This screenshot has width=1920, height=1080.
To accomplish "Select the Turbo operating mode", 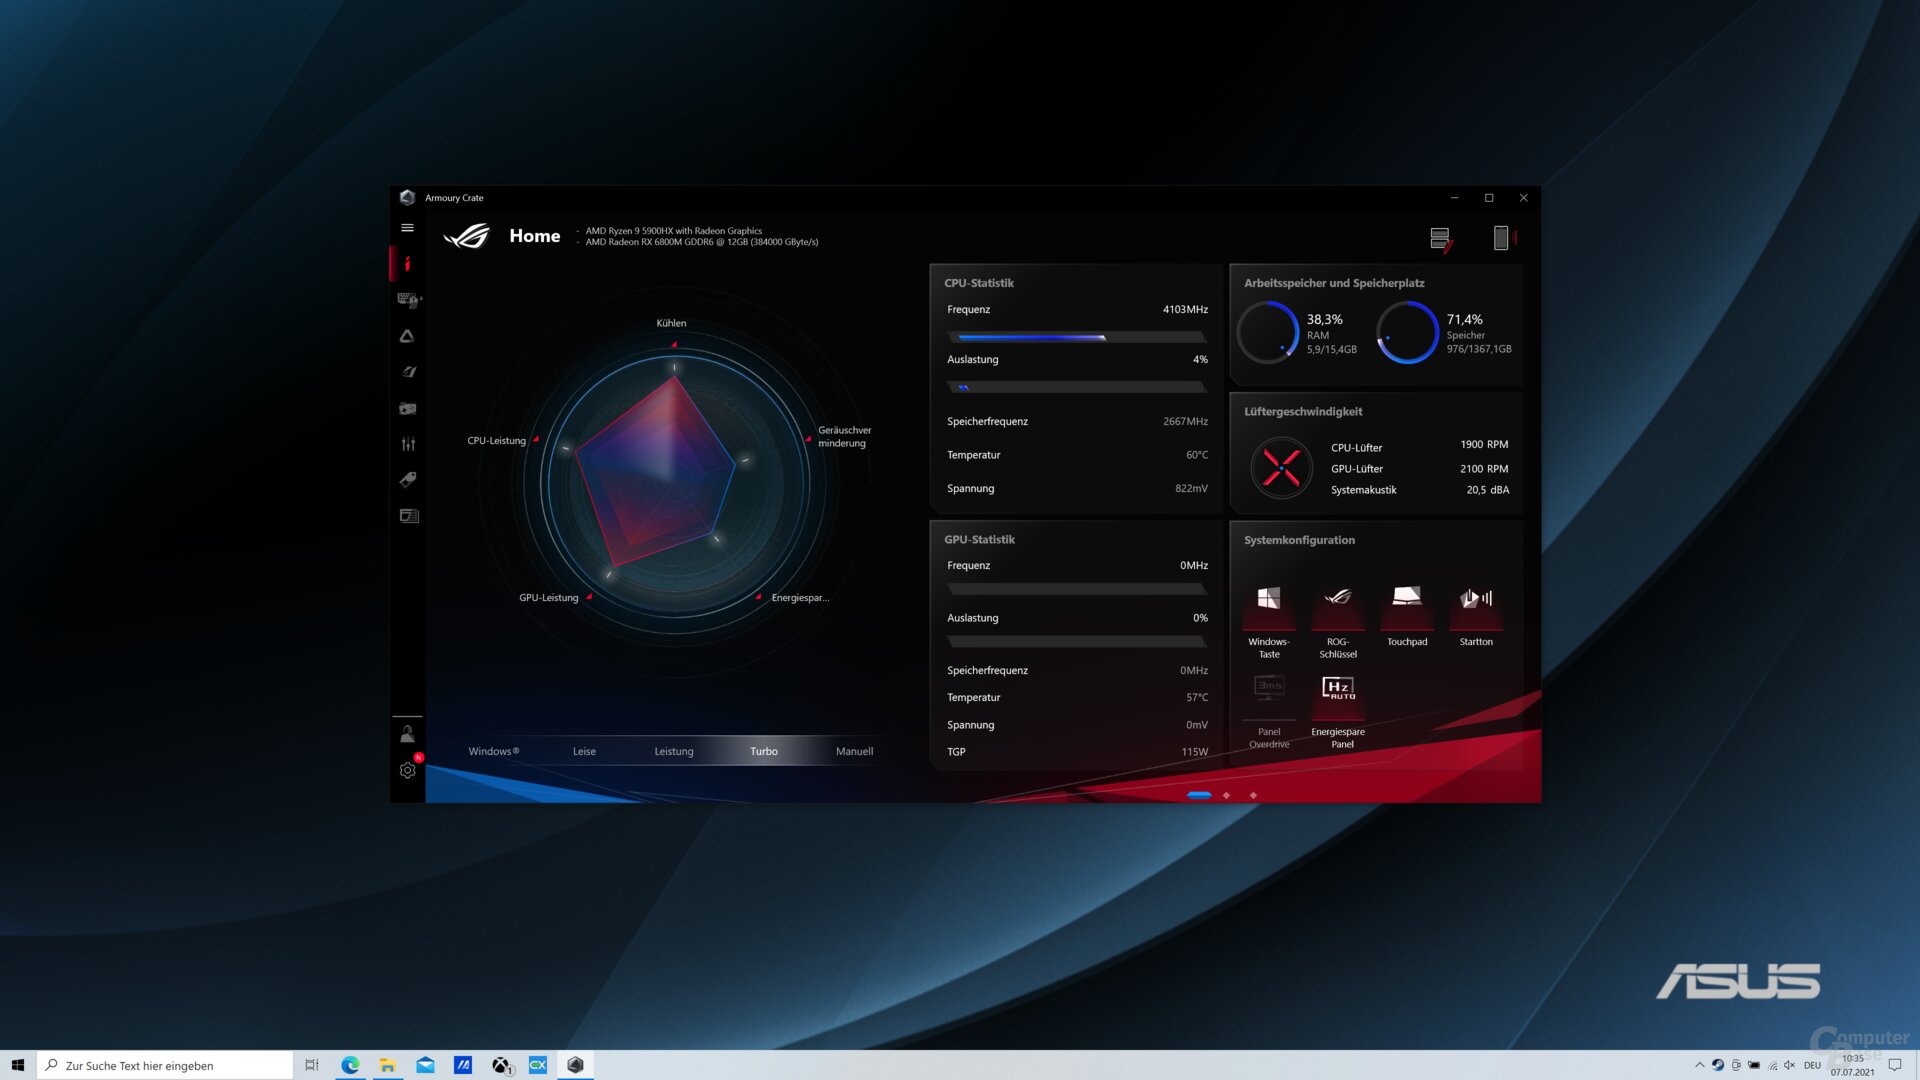I will coord(764,751).
